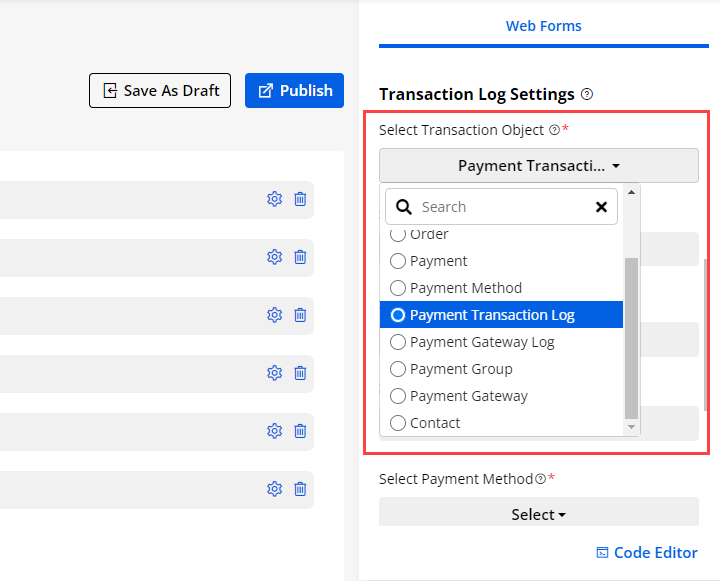Choose the Payment Gateway Log option
Image resolution: width=720 pixels, height=581 pixels.
(398, 342)
